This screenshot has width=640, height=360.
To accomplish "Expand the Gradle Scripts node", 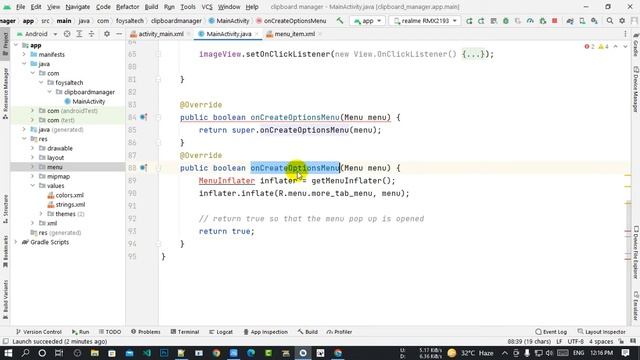I will coord(16,242).
